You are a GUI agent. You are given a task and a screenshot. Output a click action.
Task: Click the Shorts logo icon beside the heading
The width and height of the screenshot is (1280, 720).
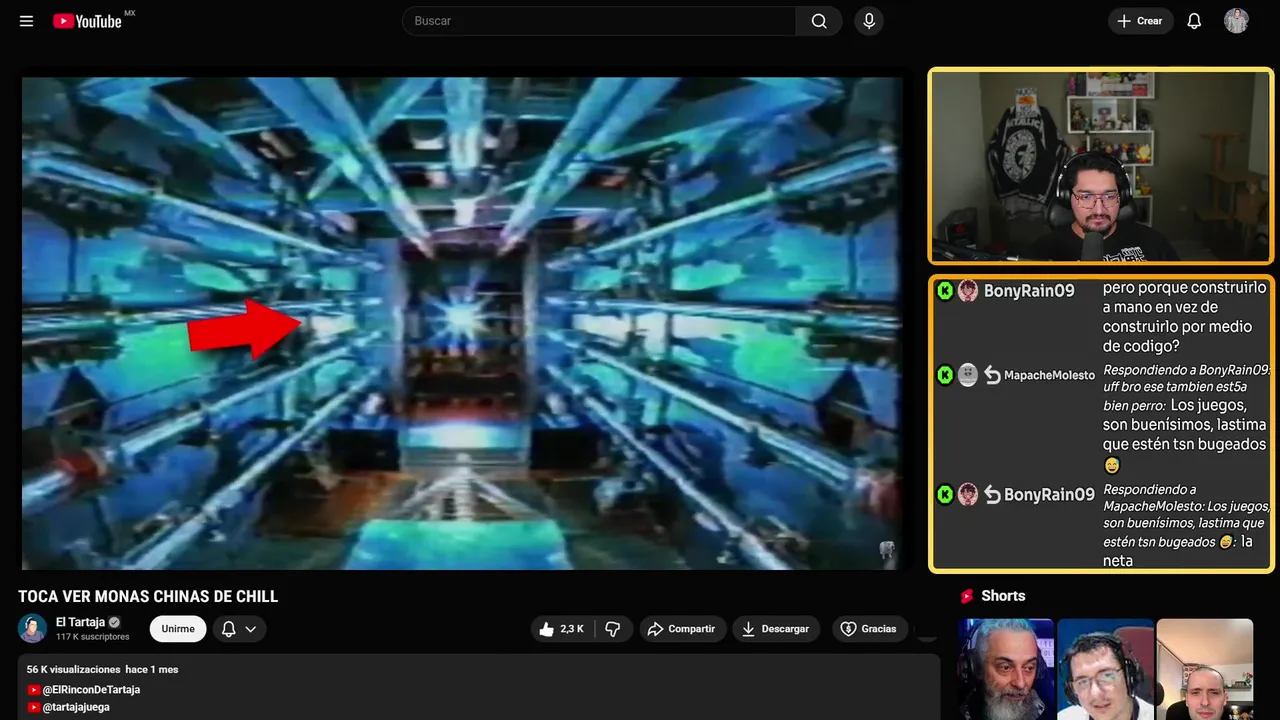click(x=967, y=596)
